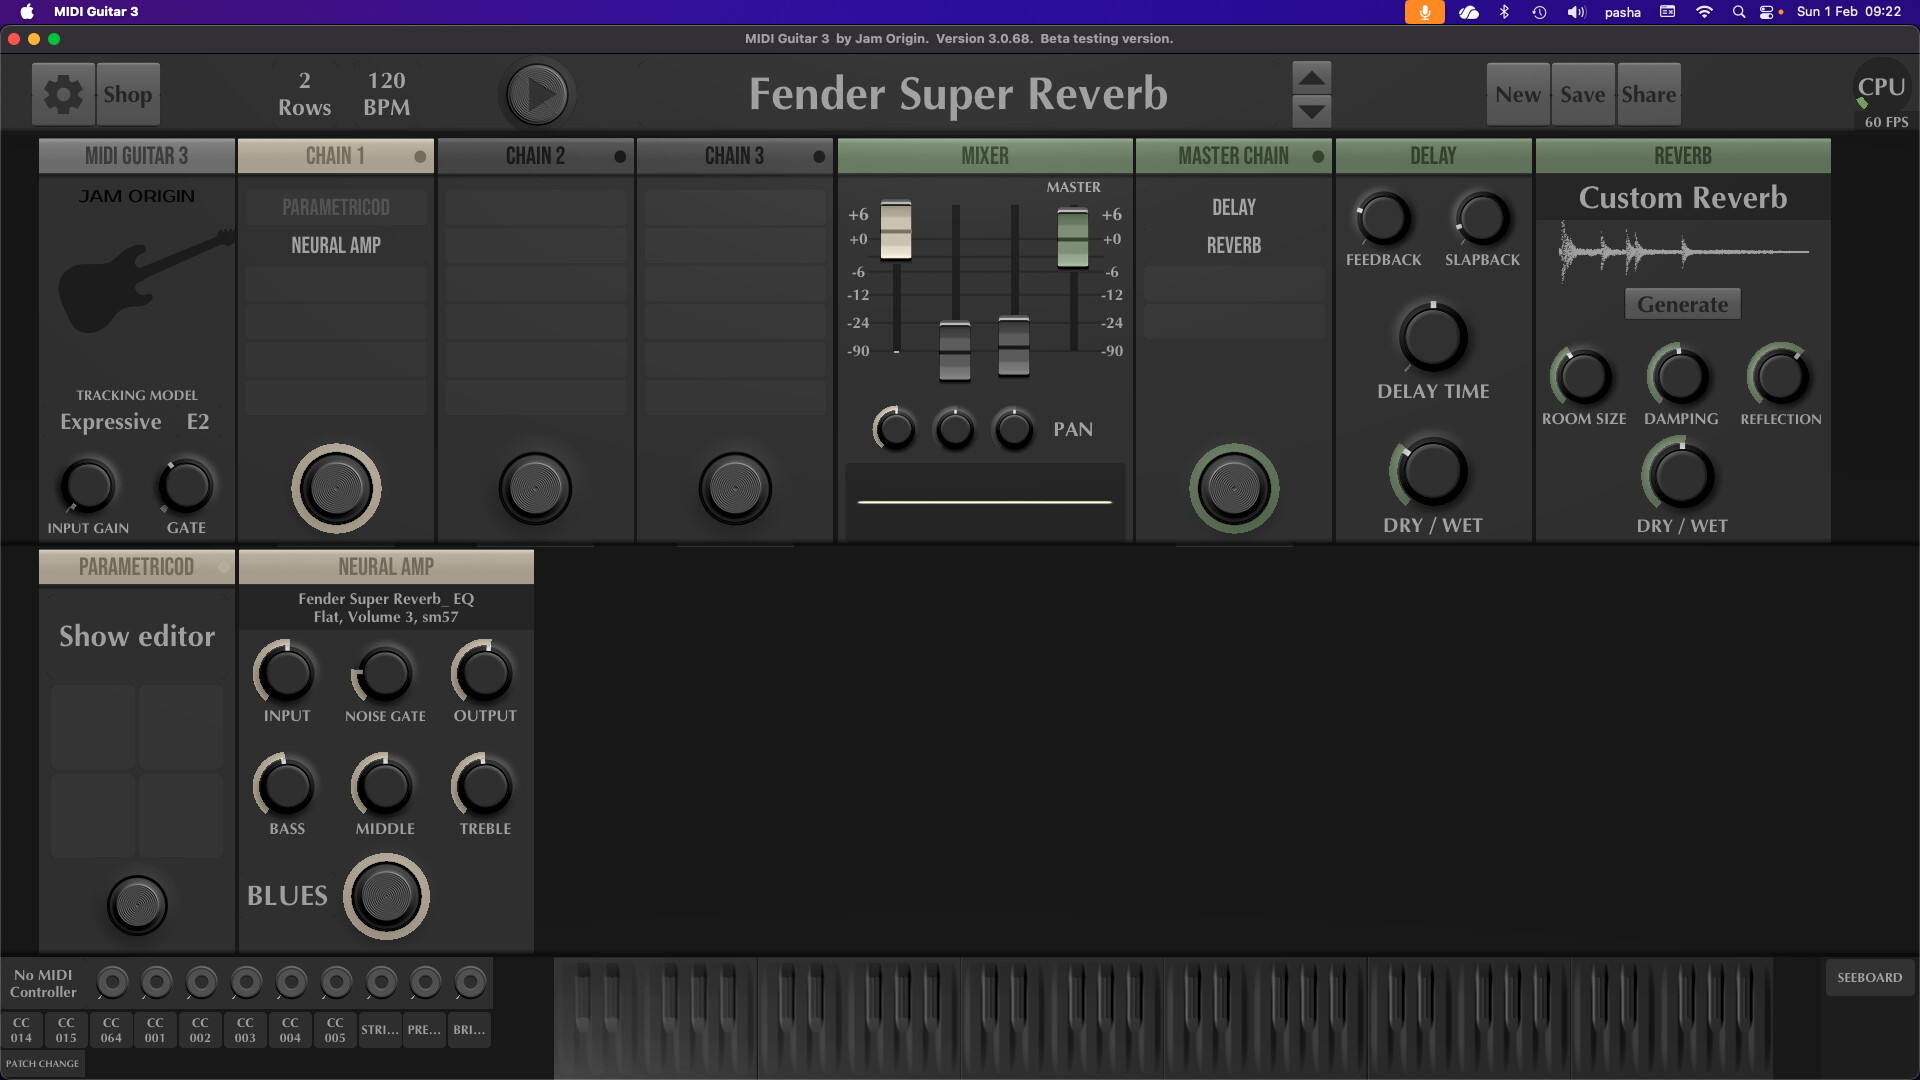Open the settings gear icon
Viewport: 1920px width, 1080px height.
coord(63,94)
